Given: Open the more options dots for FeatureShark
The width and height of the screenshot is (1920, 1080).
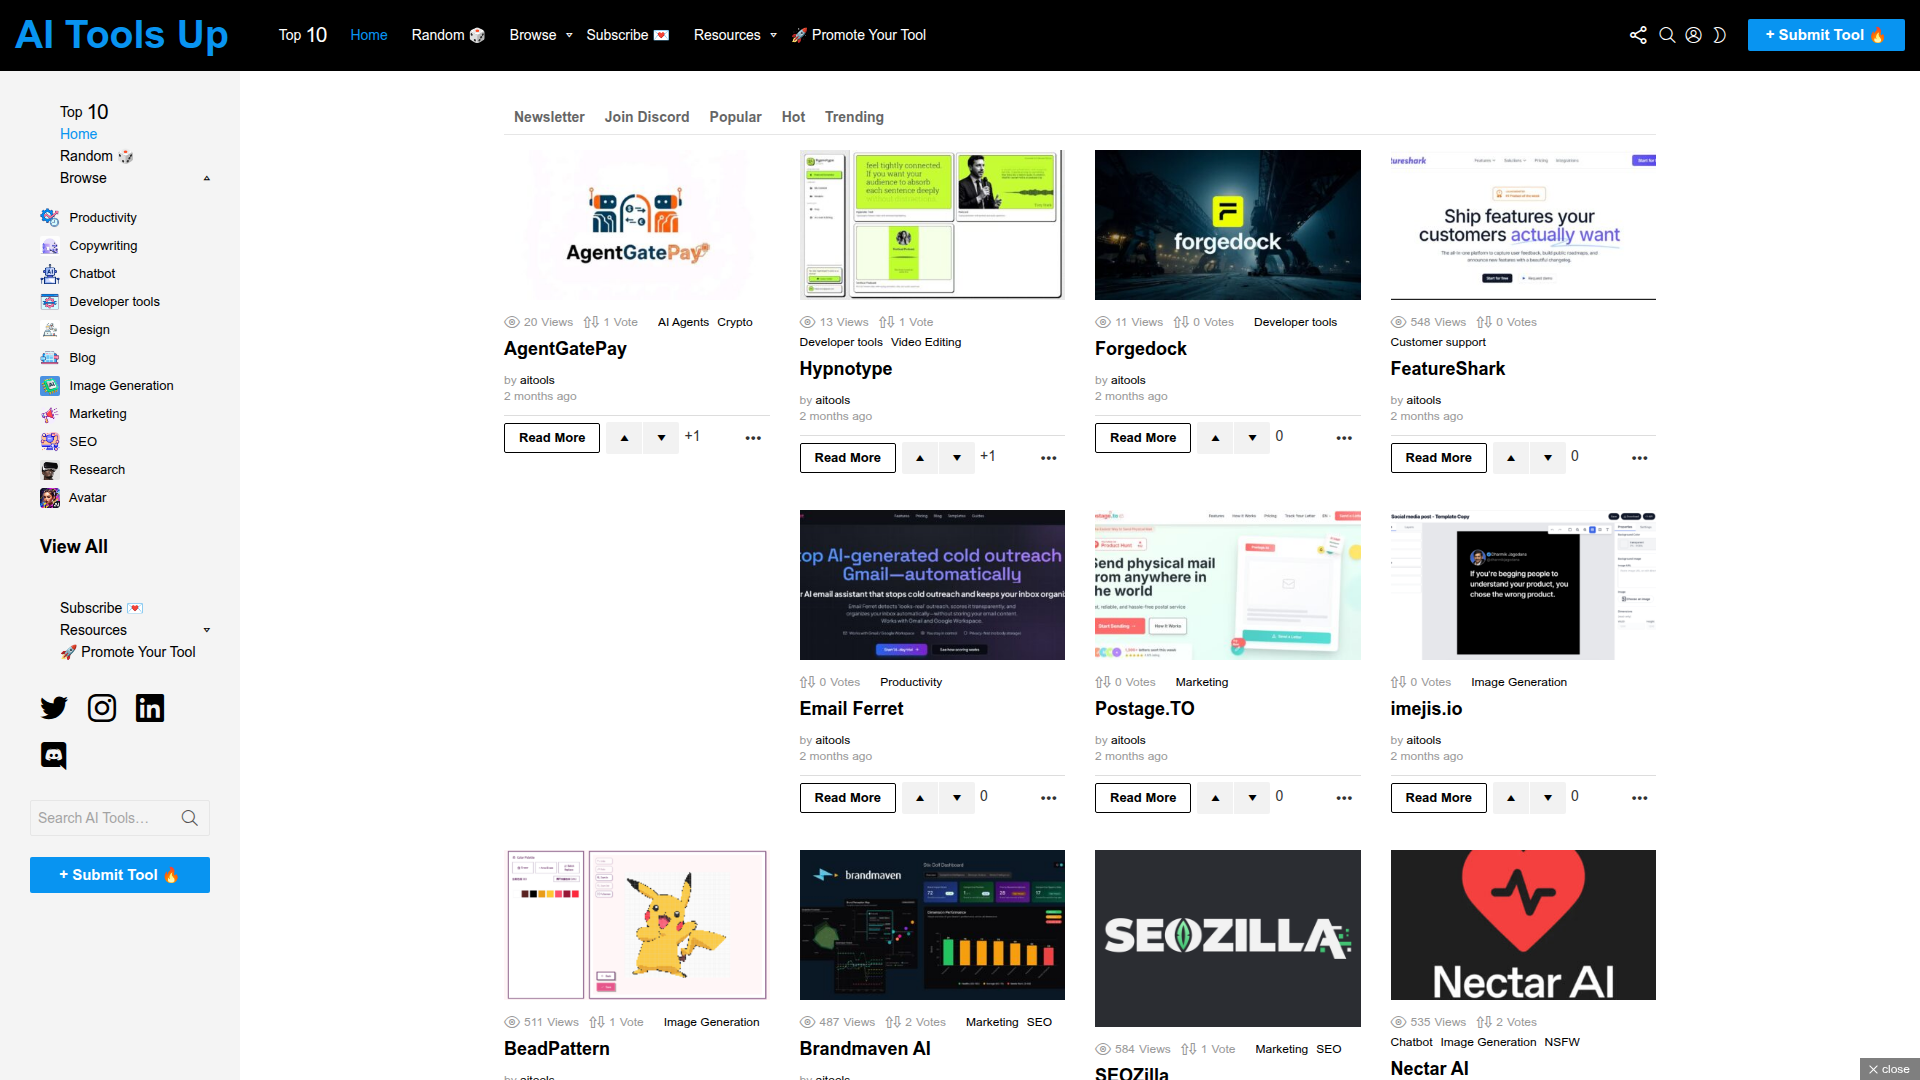Looking at the screenshot, I should tap(1640, 458).
